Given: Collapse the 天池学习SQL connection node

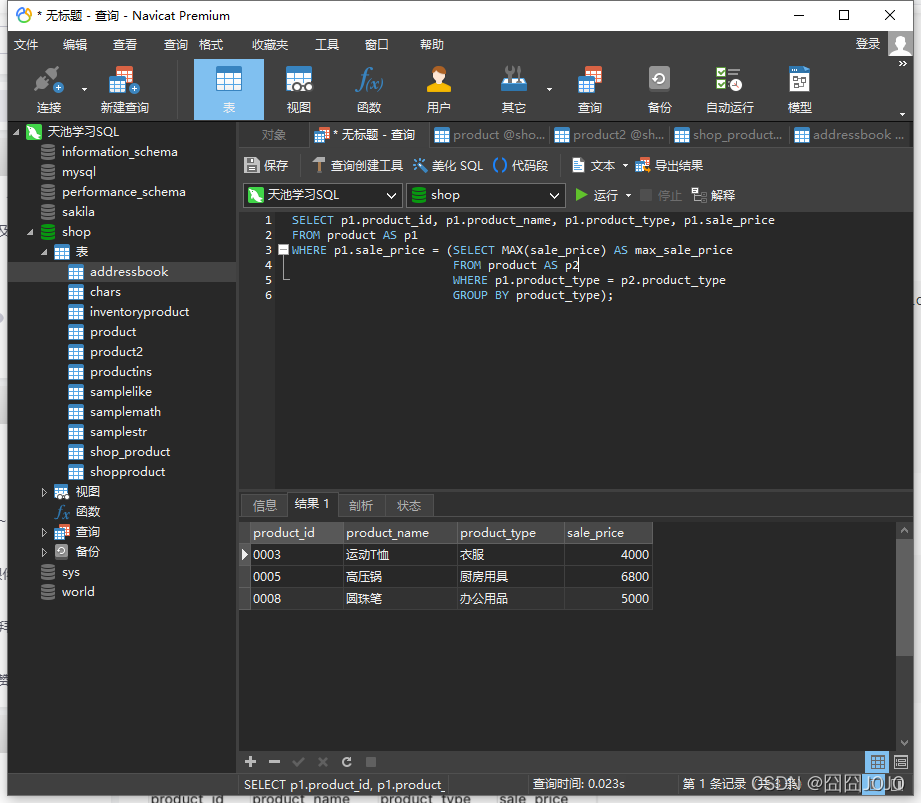Looking at the screenshot, I should 16,132.
